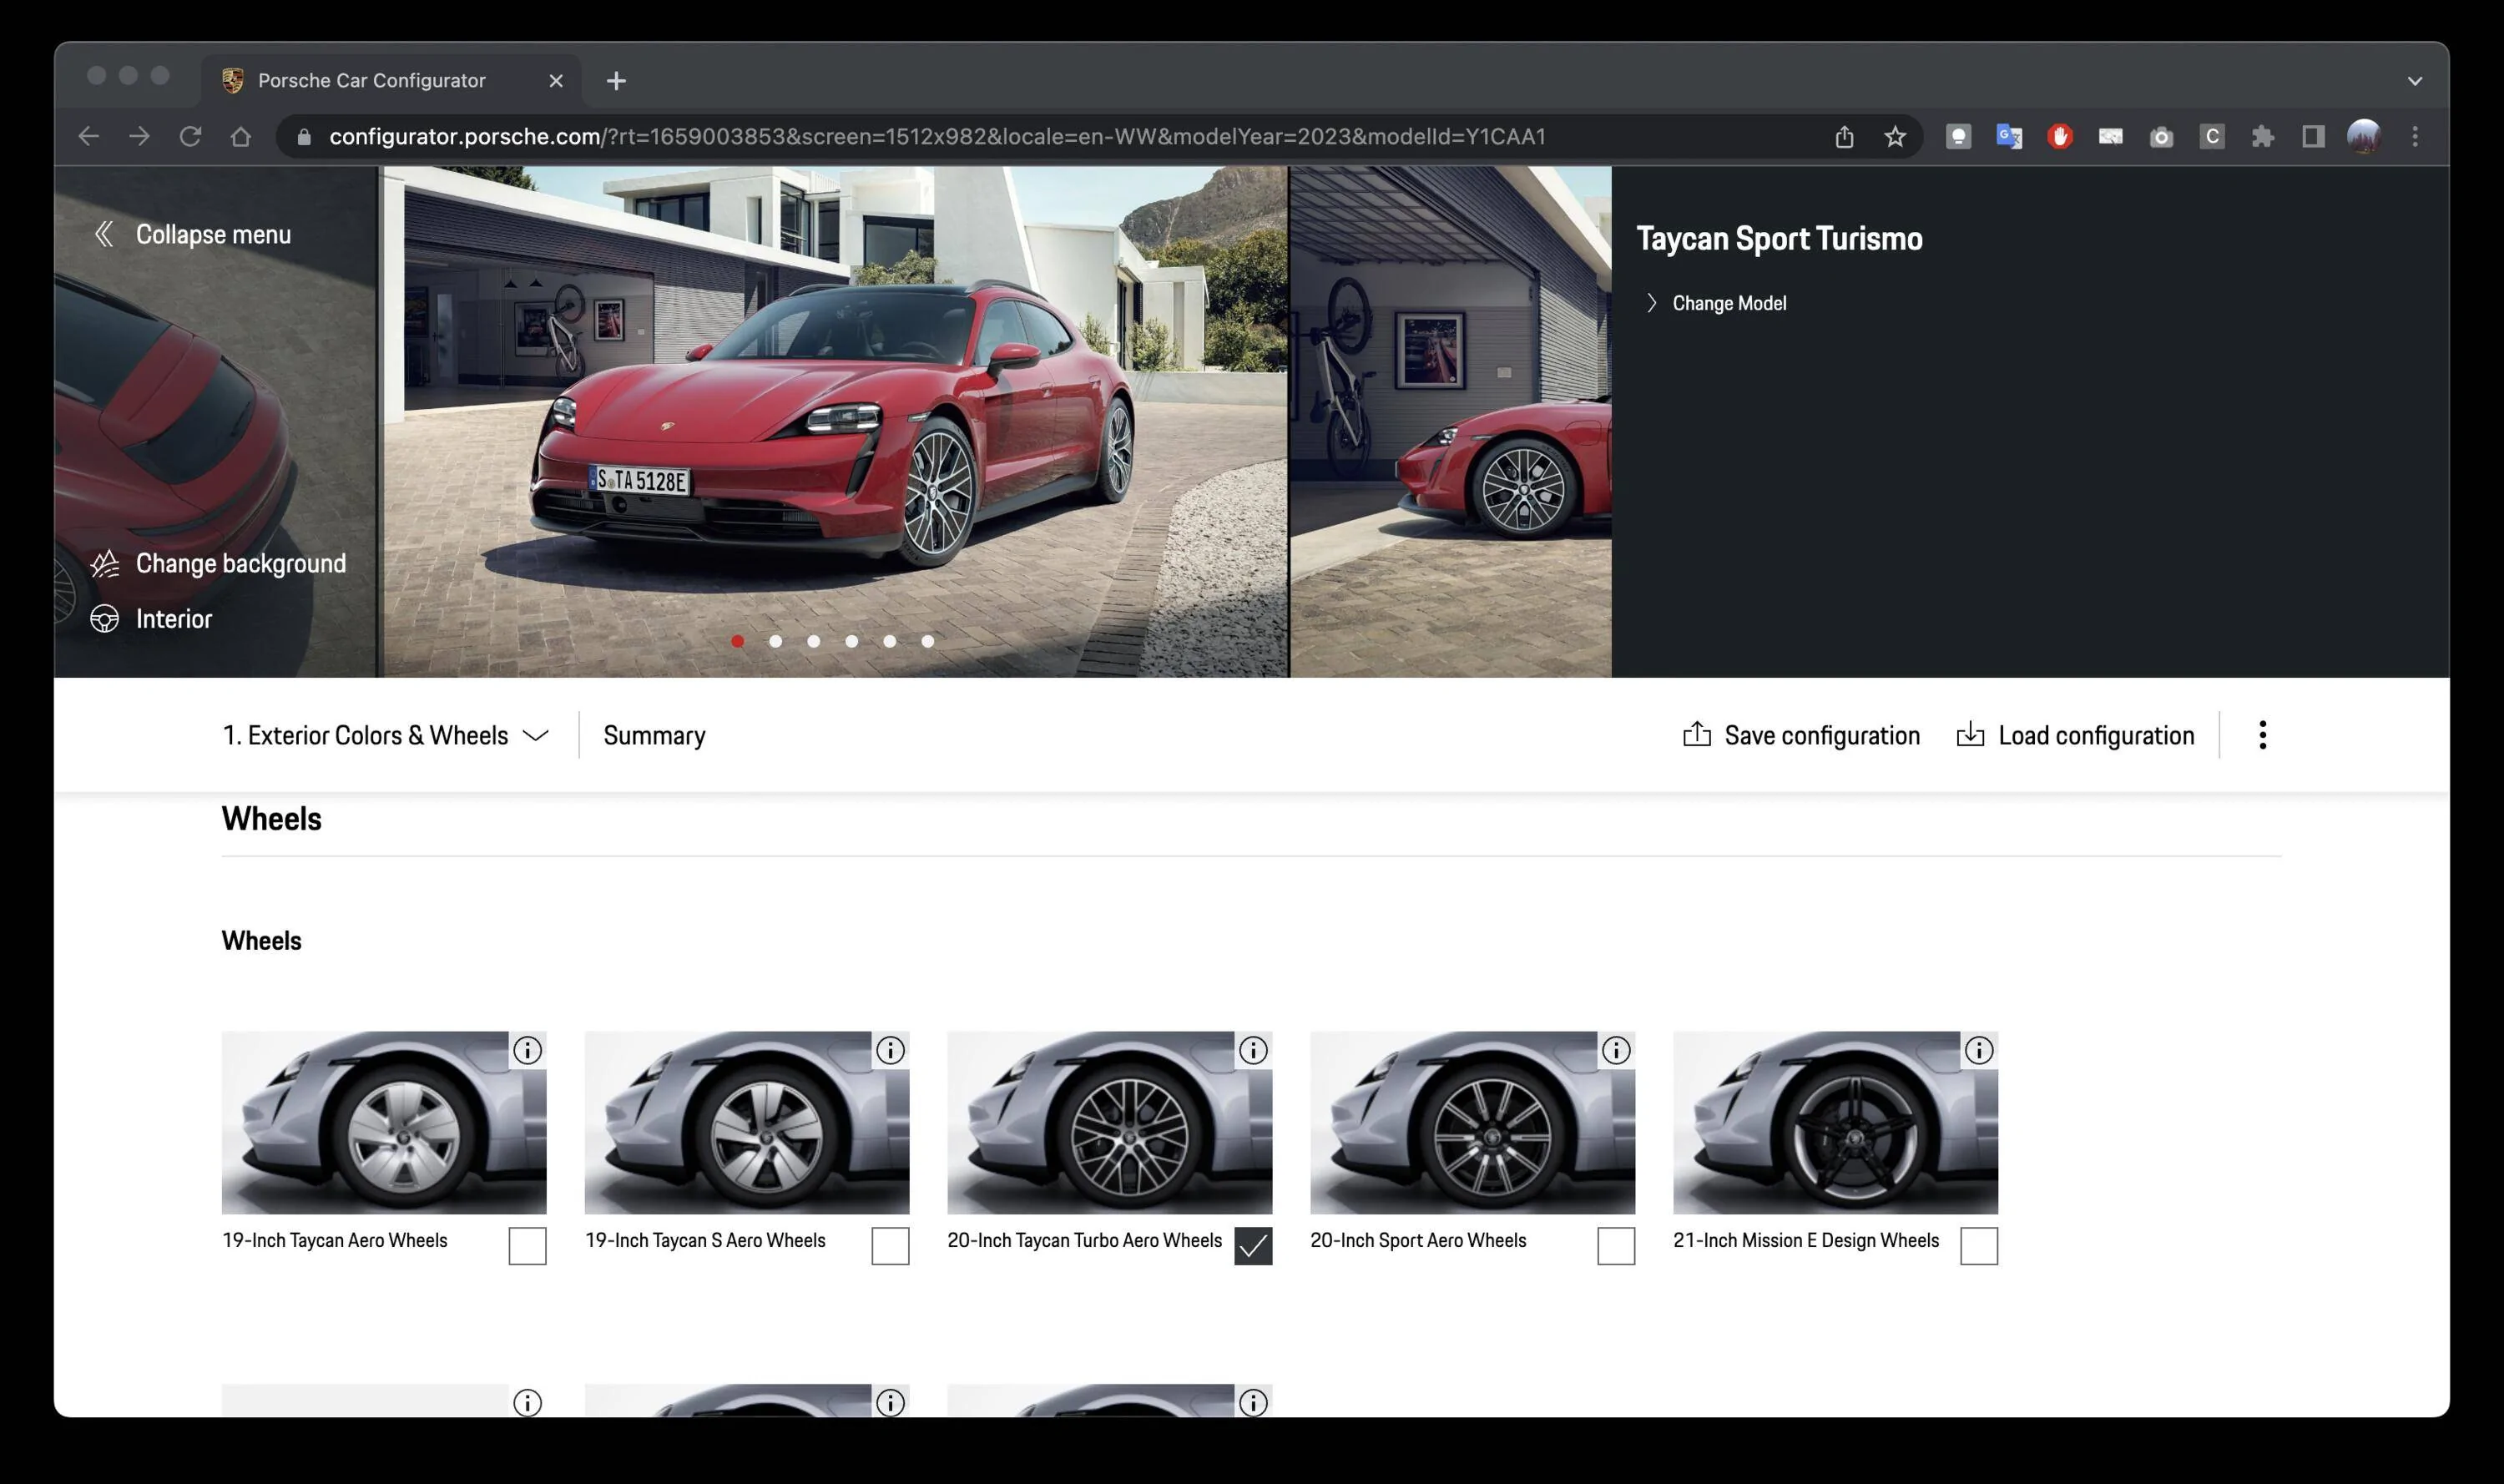
Task: Reload the configurator page
Action: [190, 136]
